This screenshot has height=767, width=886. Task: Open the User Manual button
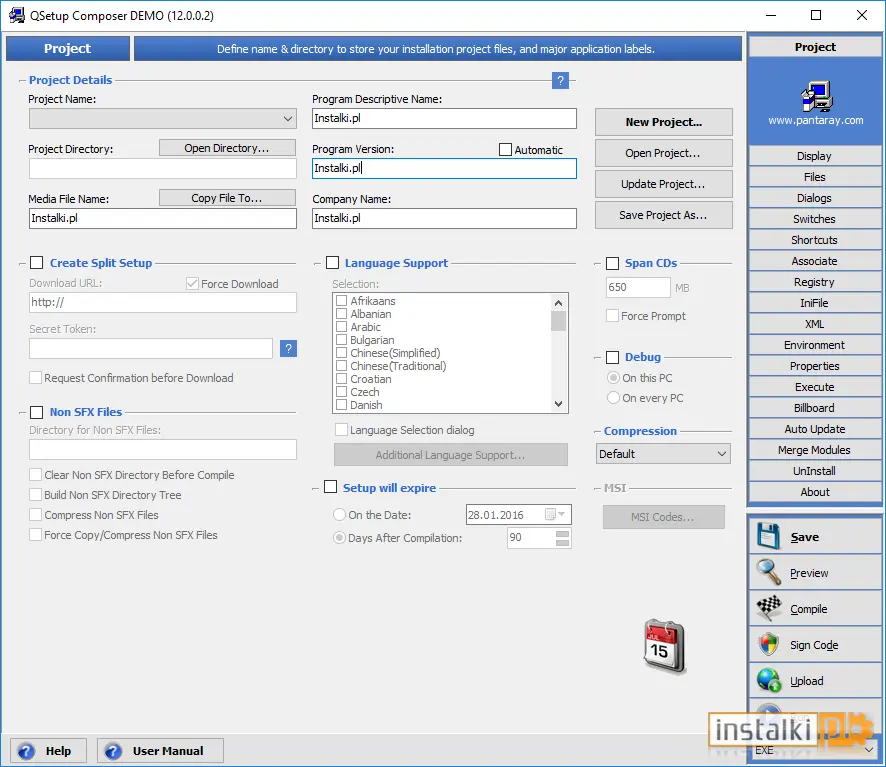click(x=160, y=751)
